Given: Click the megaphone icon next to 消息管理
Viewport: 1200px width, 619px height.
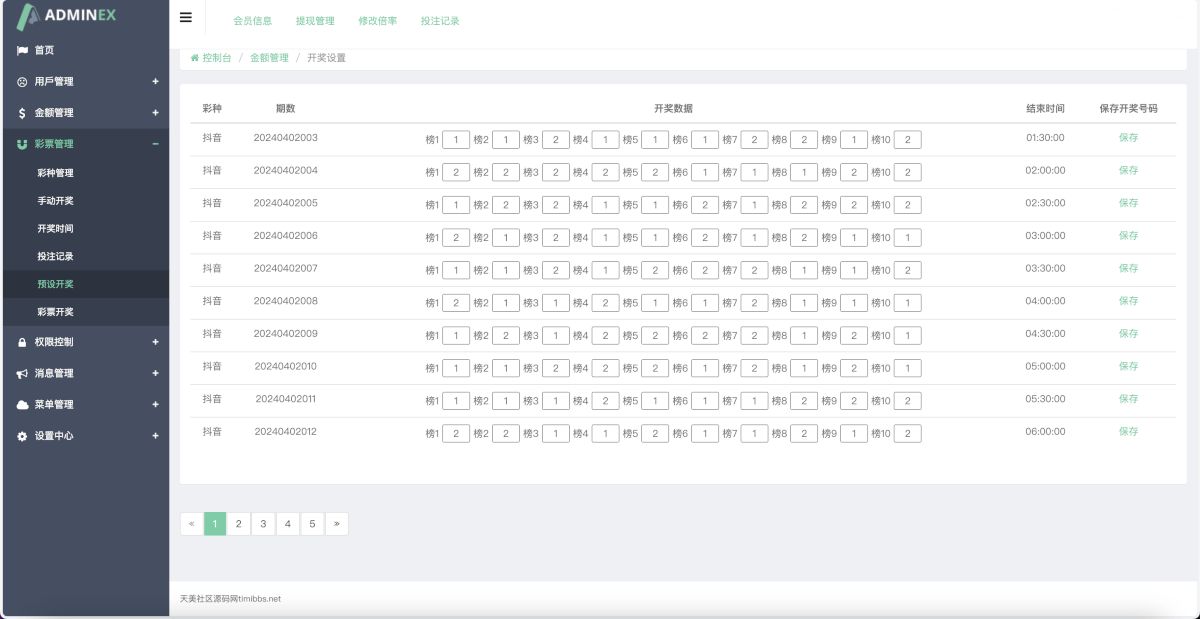Looking at the screenshot, I should click(22, 374).
